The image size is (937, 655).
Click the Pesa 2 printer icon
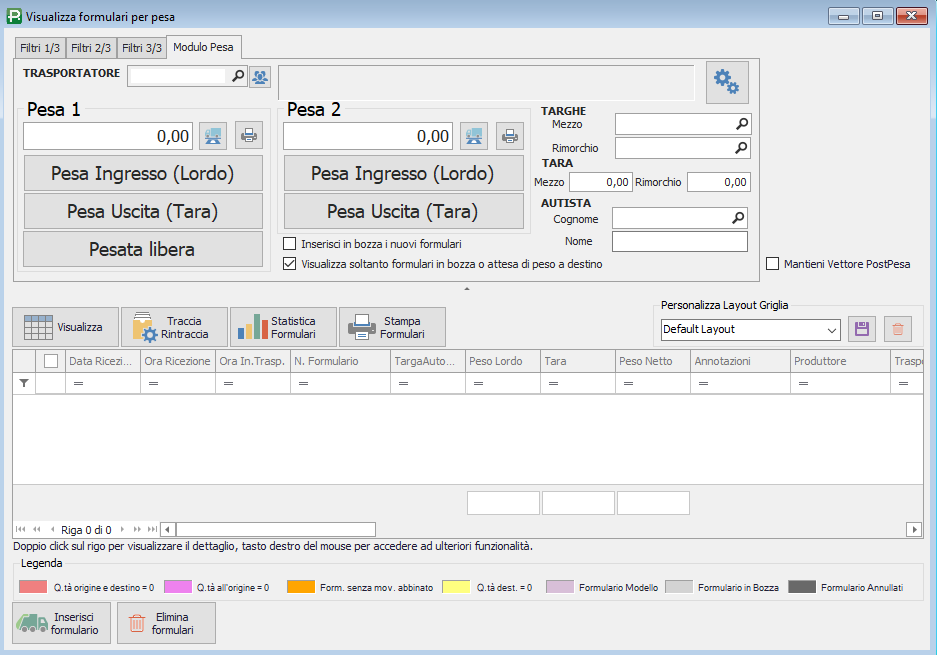tap(509, 135)
